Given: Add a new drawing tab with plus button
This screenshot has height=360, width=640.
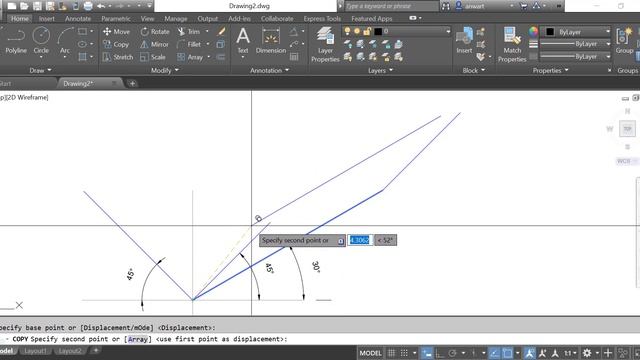Looking at the screenshot, I should [x=132, y=84].
